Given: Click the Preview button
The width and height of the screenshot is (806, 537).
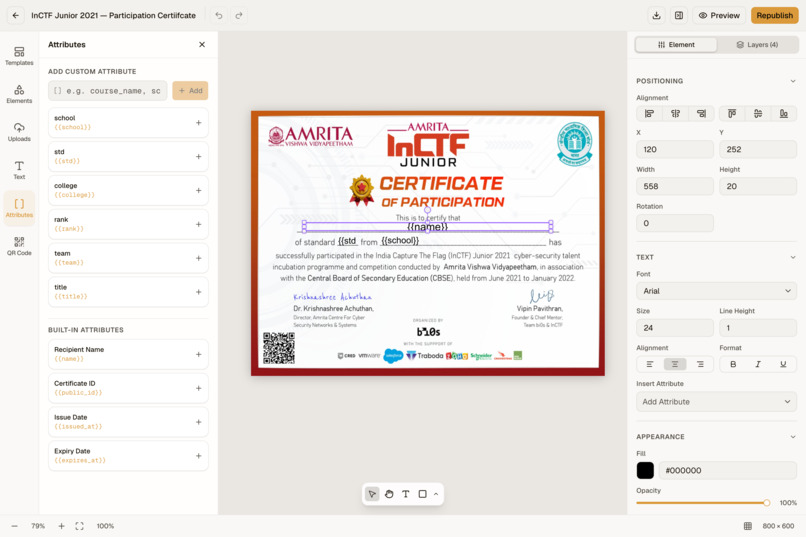Looking at the screenshot, I should tap(719, 15).
